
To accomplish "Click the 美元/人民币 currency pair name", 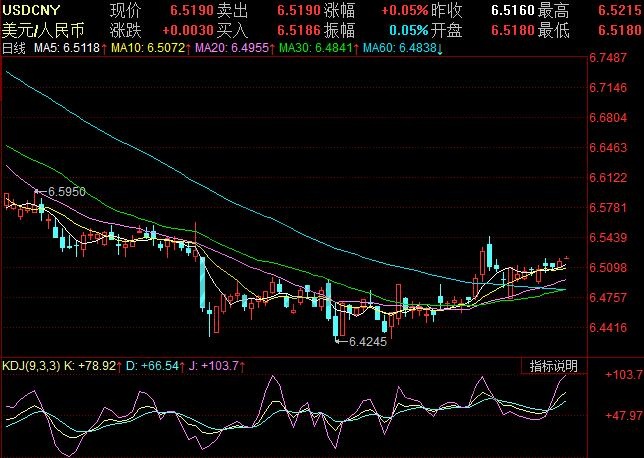I will coord(43,29).
